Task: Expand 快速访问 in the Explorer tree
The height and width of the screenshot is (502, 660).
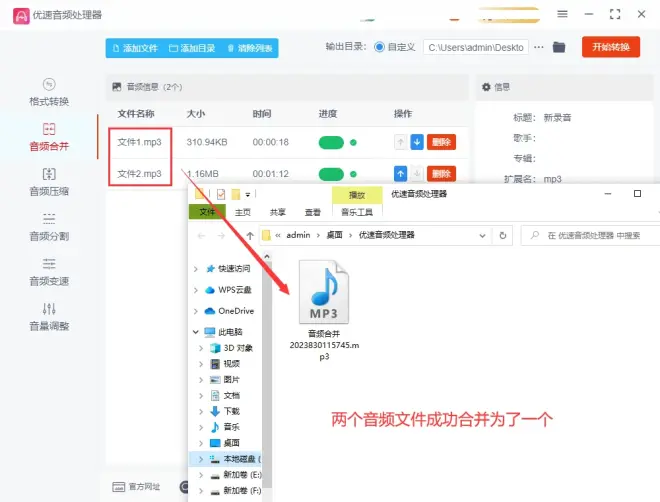Action: click(x=196, y=269)
